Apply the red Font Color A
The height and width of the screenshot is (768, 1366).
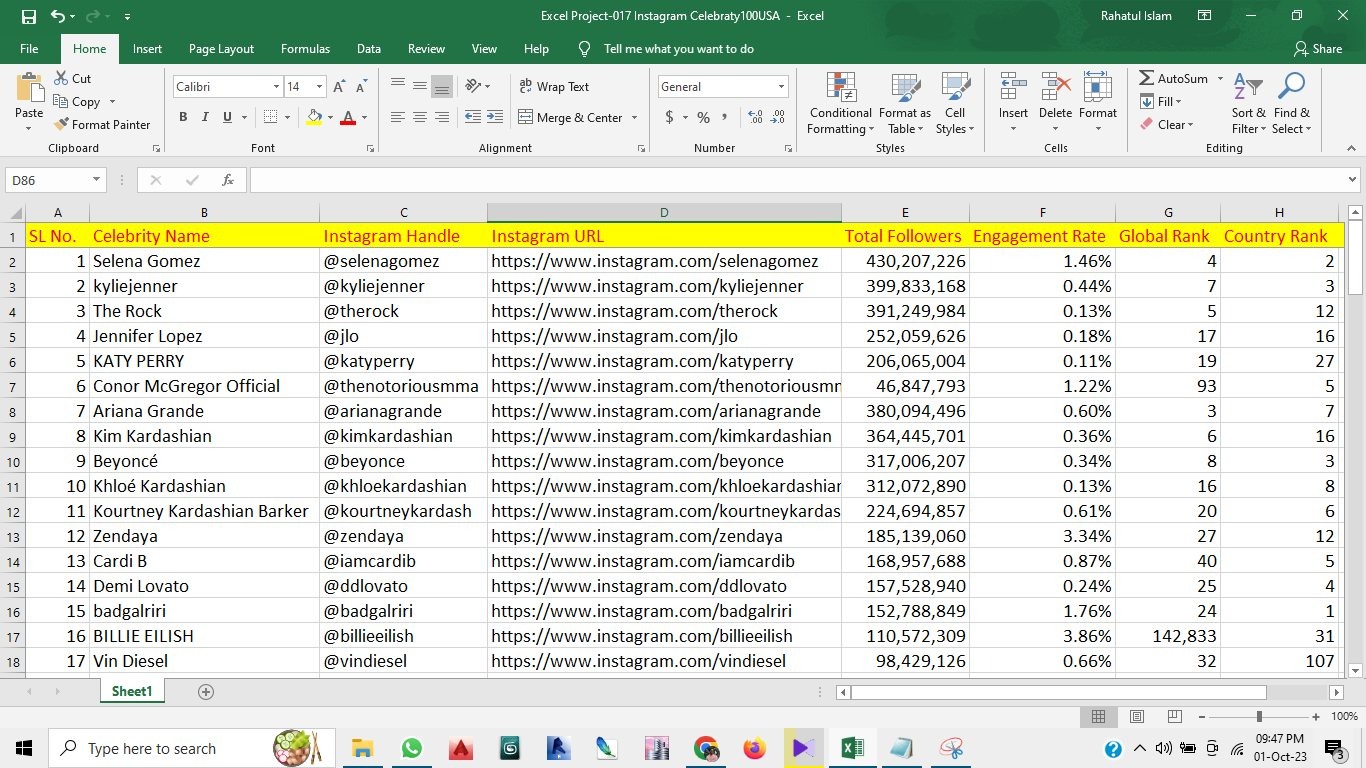pos(348,117)
